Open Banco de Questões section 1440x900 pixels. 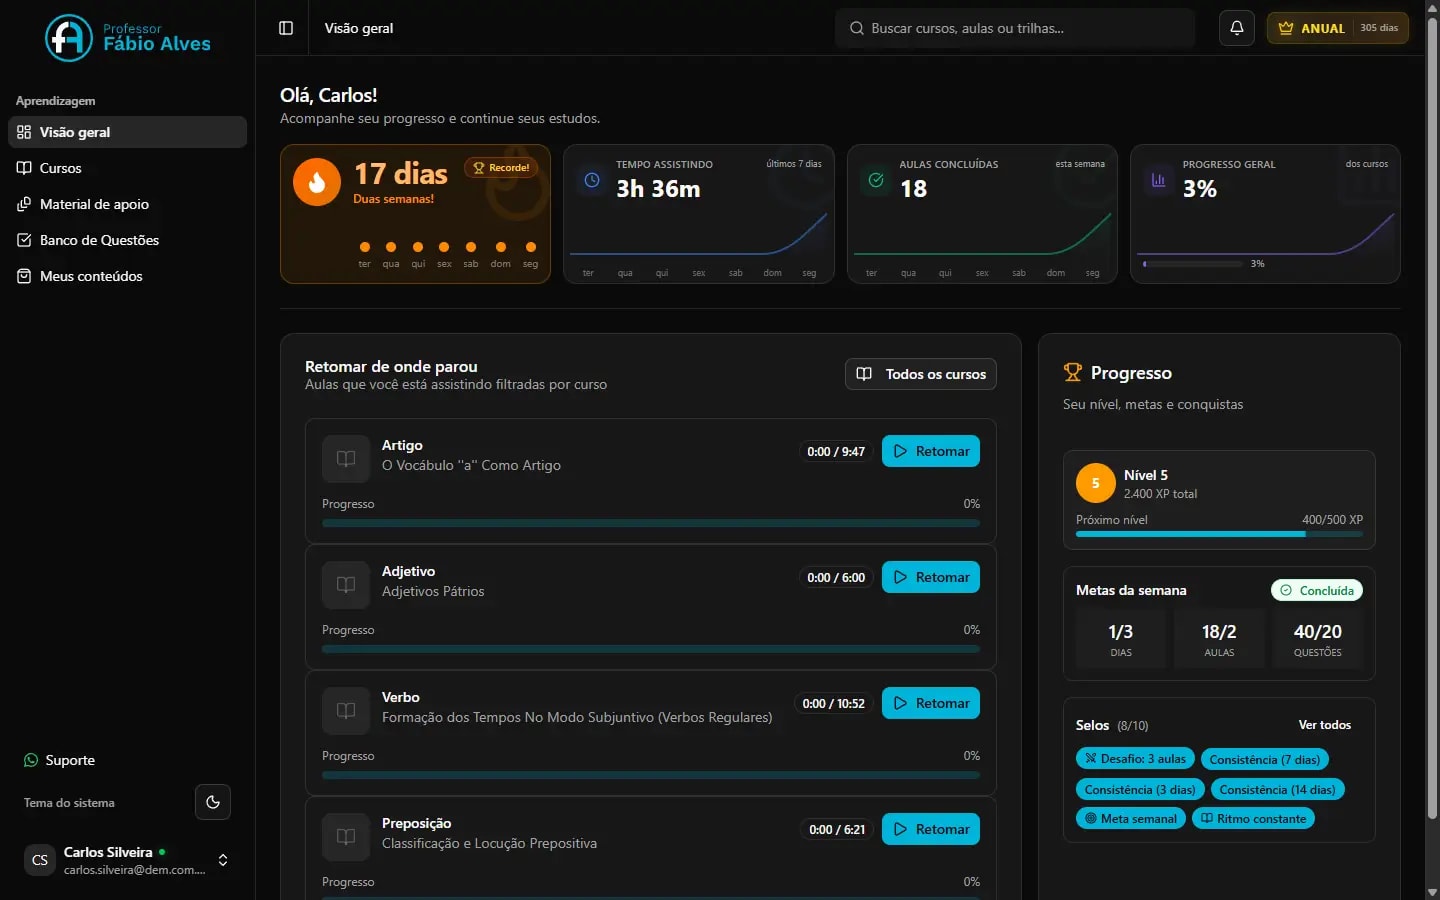pyautogui.click(x=127, y=240)
